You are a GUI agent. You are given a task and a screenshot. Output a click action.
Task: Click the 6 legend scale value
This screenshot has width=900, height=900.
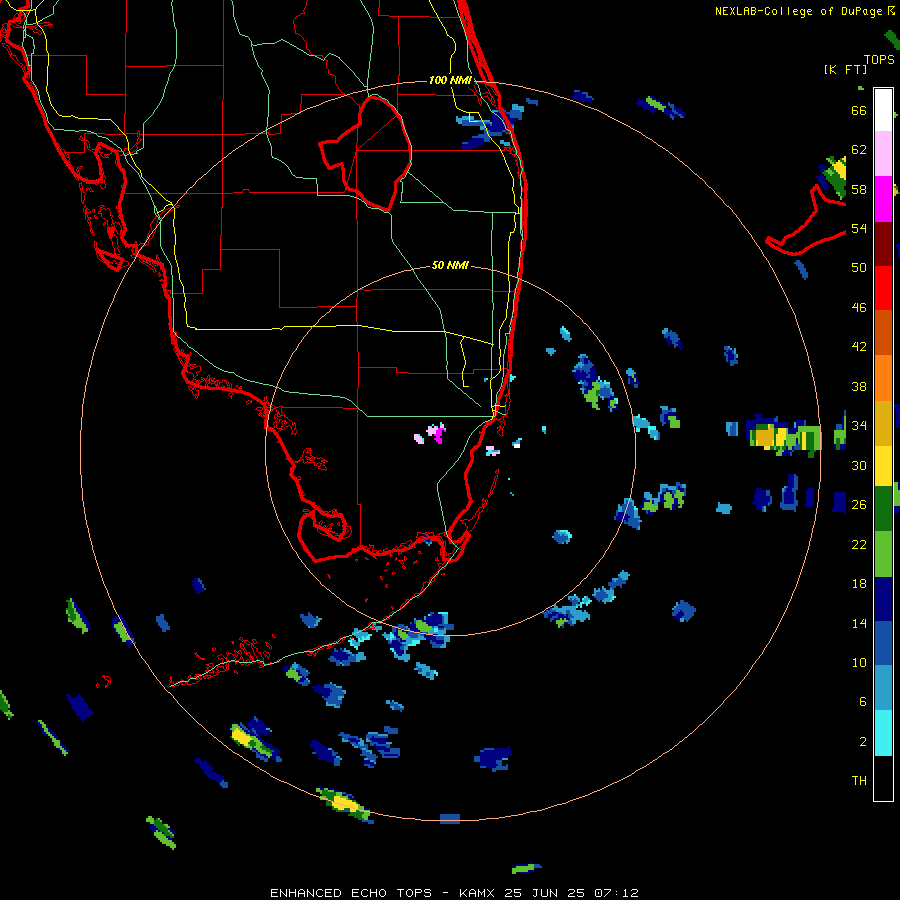[x=863, y=702]
